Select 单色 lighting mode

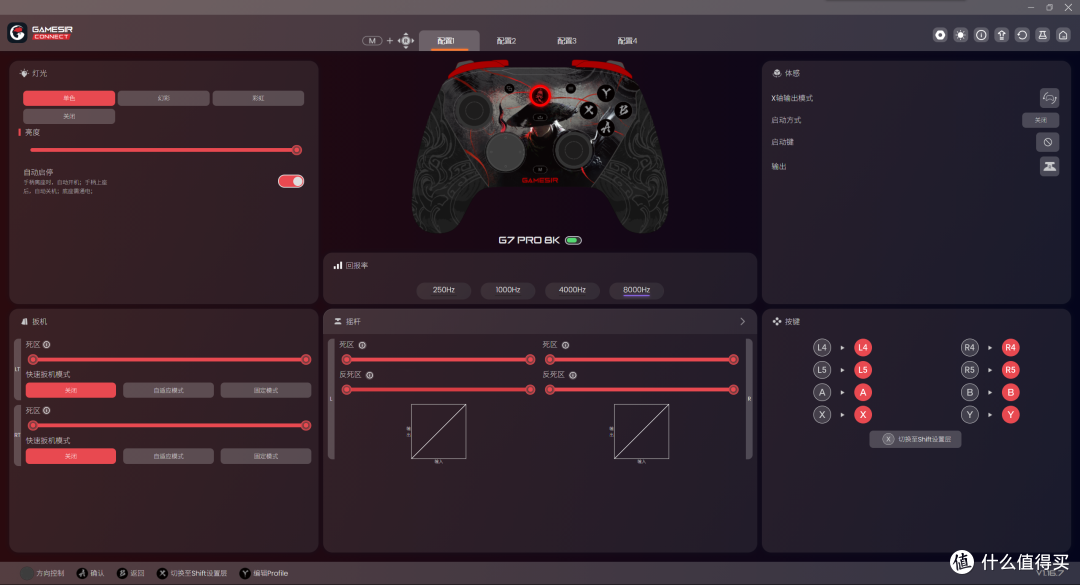(69, 99)
